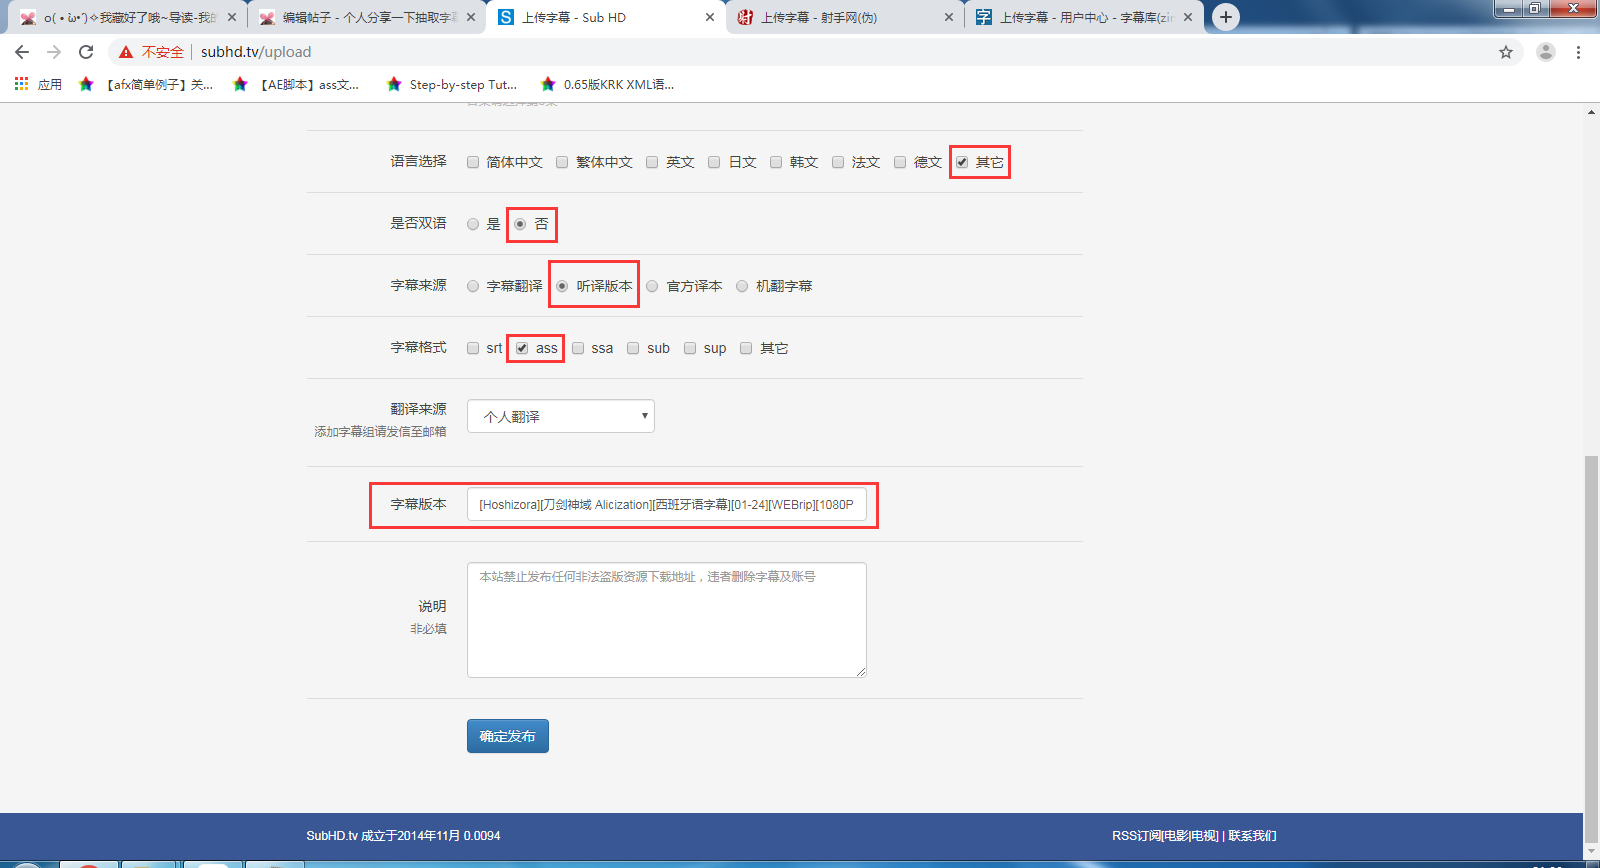Image resolution: width=1600 pixels, height=868 pixels.
Task: Select 否 for 是否双语
Action: point(520,224)
